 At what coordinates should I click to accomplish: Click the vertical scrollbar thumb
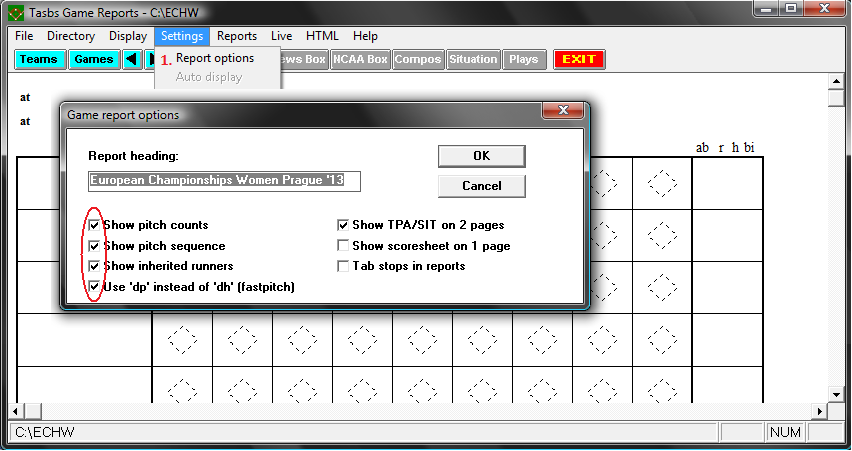tap(836, 98)
